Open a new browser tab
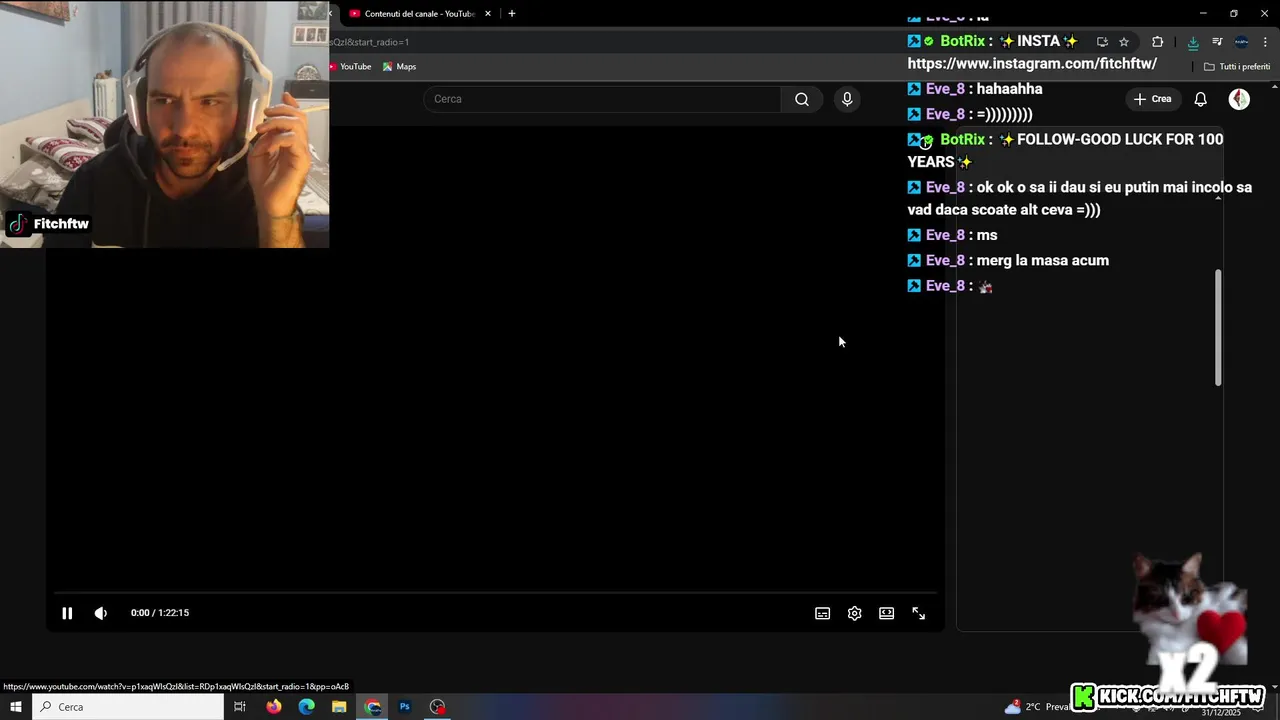 tap(512, 14)
